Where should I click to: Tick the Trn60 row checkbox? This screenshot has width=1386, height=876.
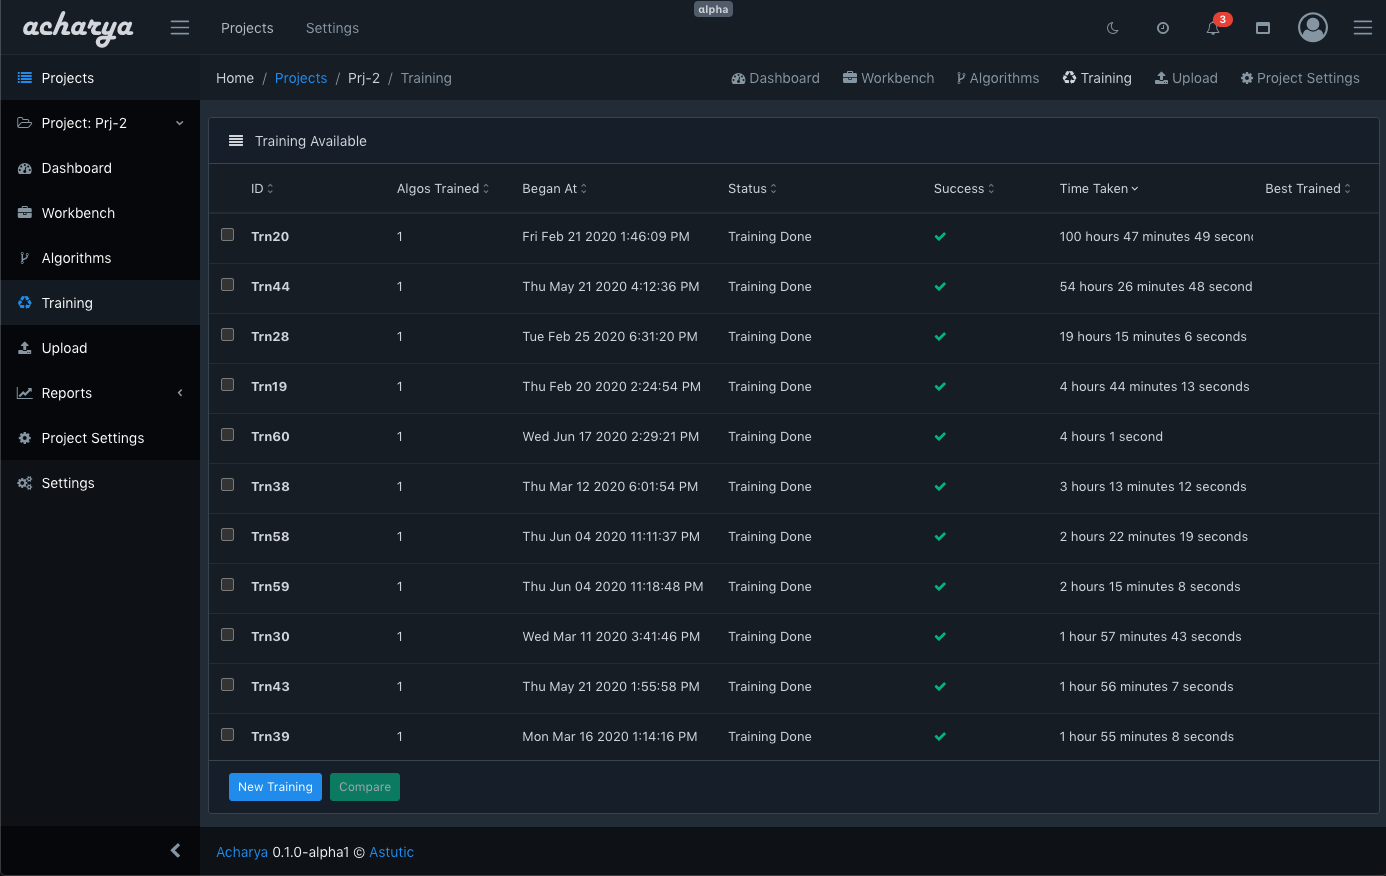(228, 435)
